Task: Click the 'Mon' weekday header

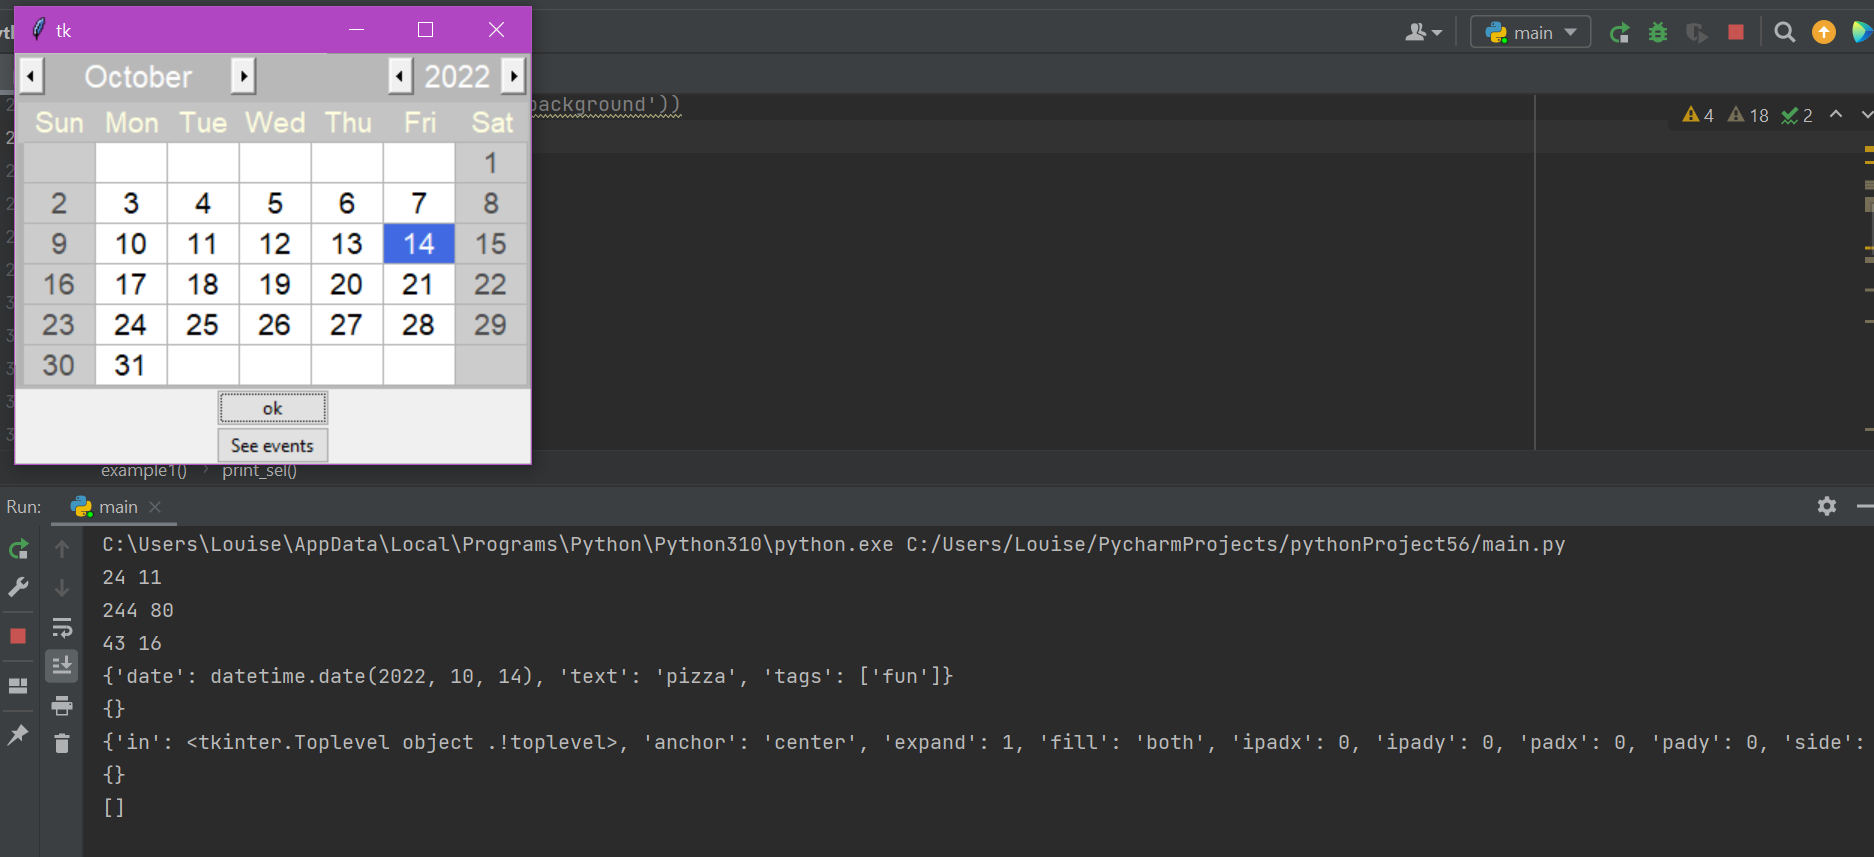Action: [x=132, y=122]
